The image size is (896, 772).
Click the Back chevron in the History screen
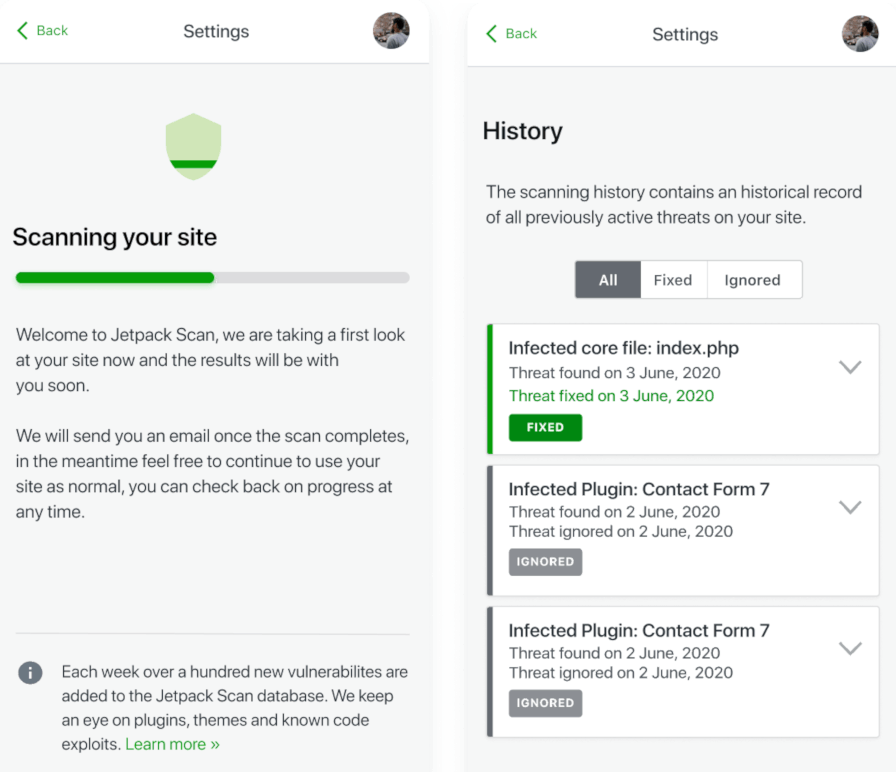[491, 34]
